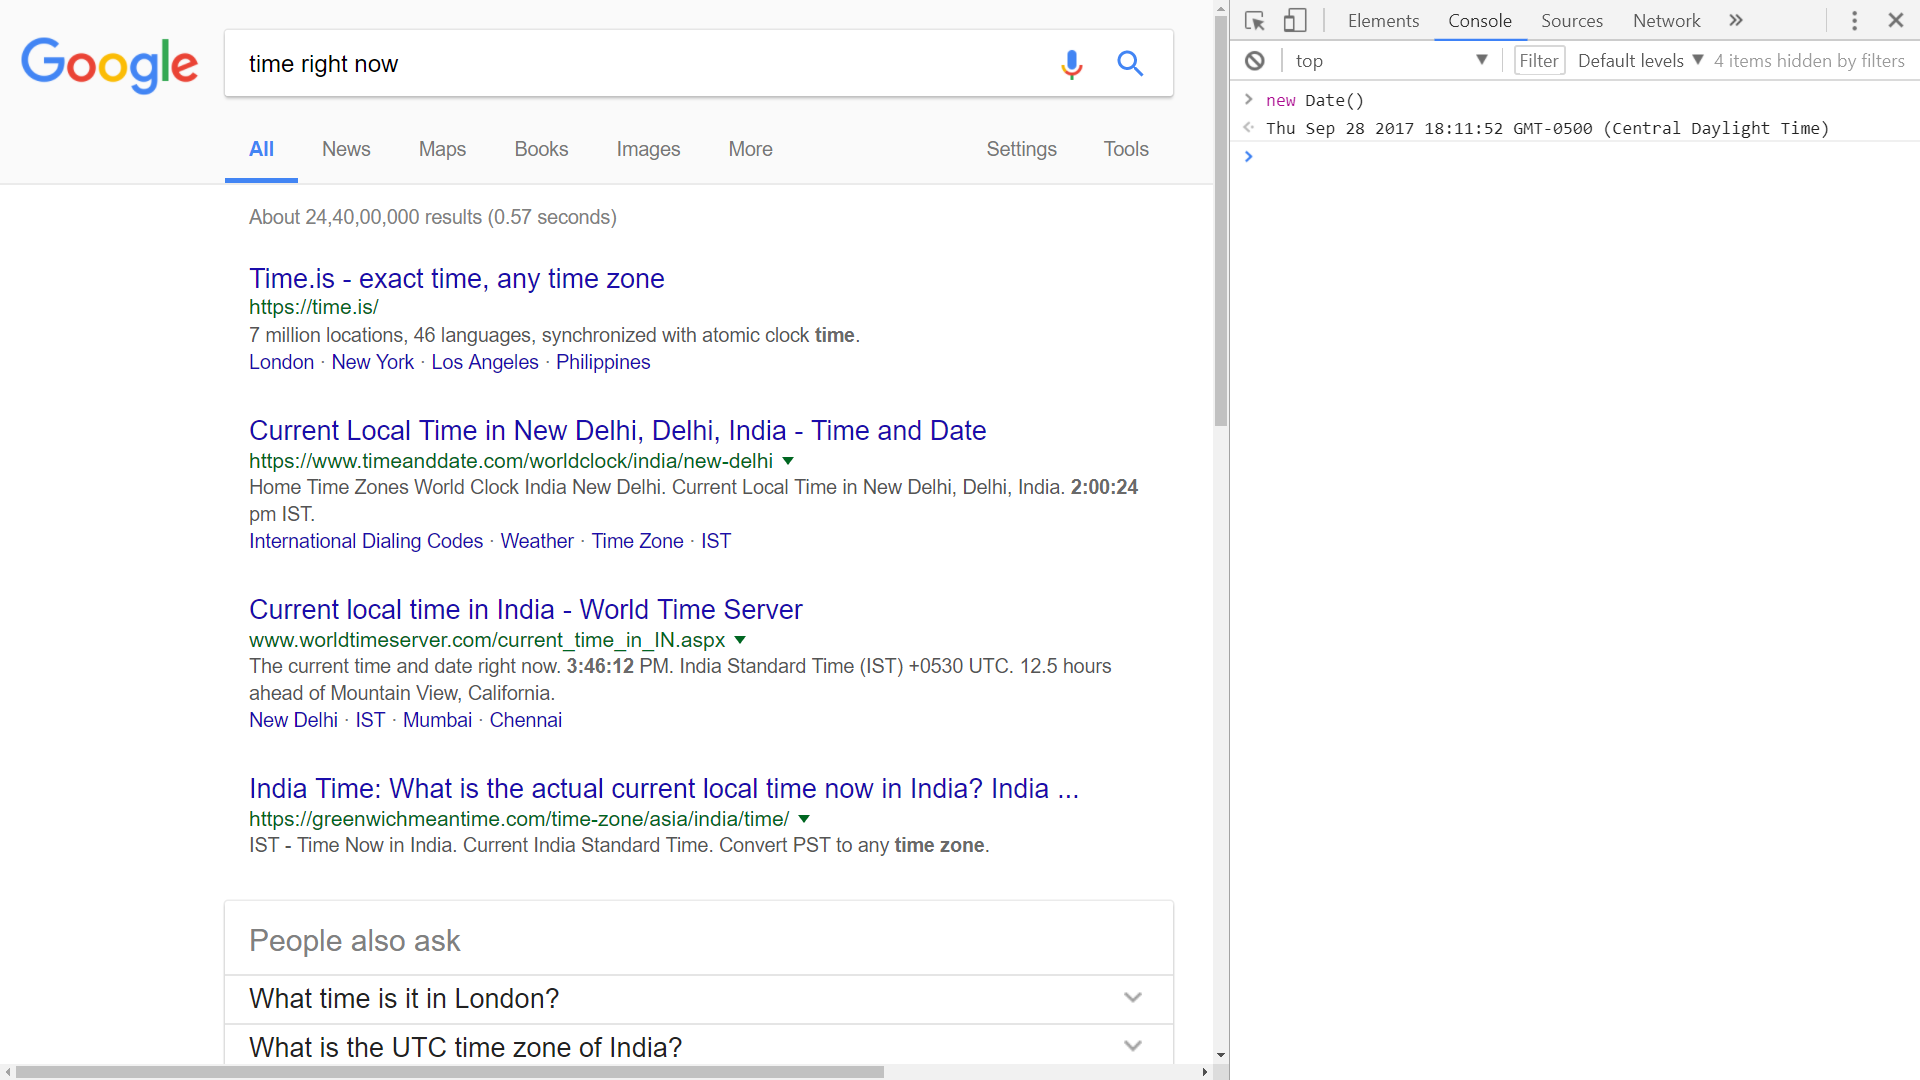Expand worldtimeserver.com URL dropdown arrow
The width and height of the screenshot is (1920, 1080).
click(x=740, y=640)
